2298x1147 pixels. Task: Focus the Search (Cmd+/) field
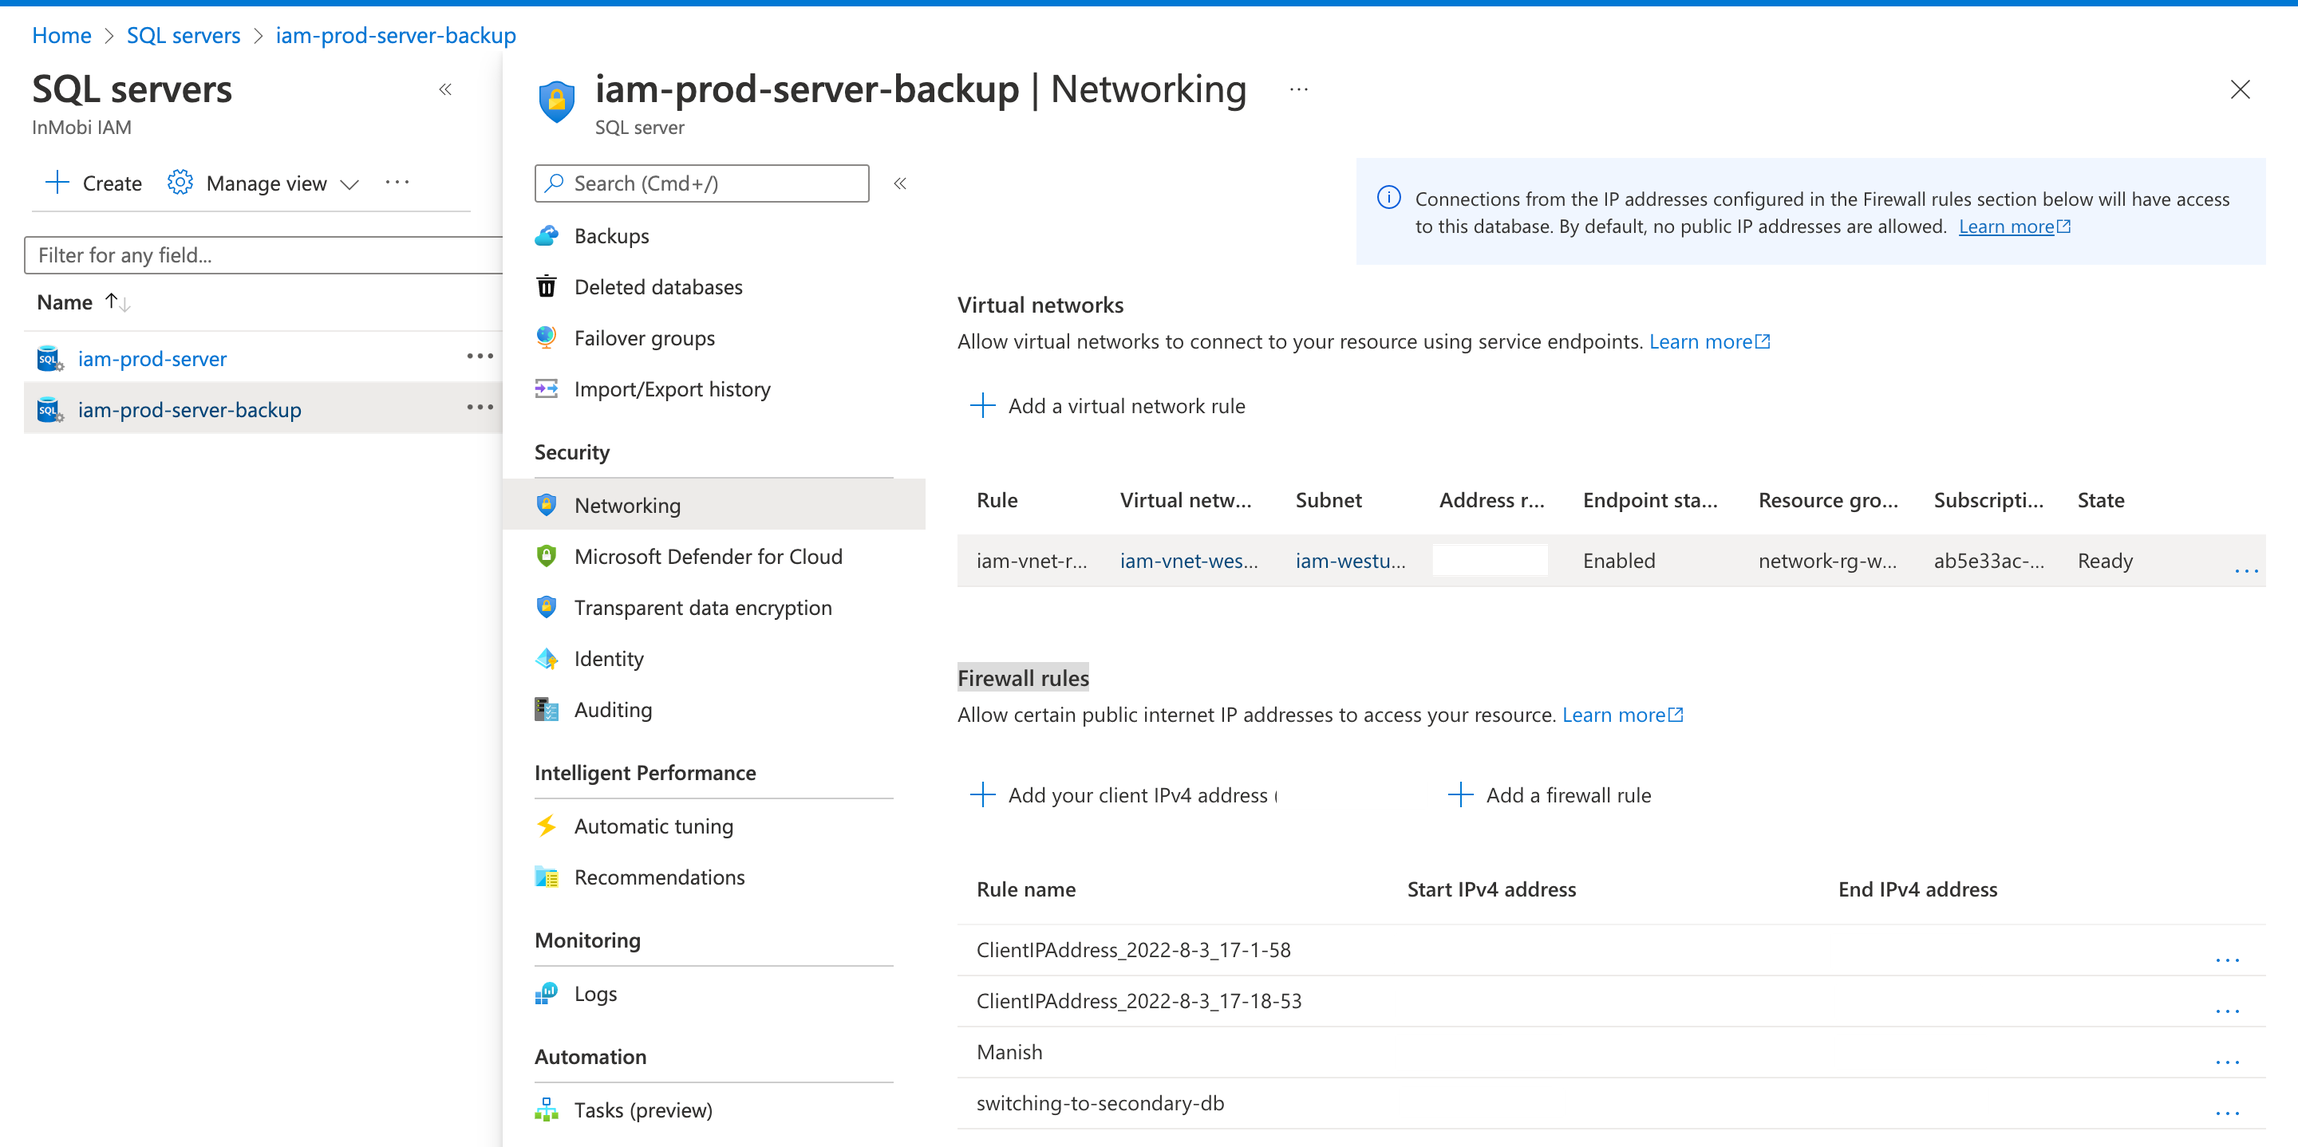coord(702,183)
